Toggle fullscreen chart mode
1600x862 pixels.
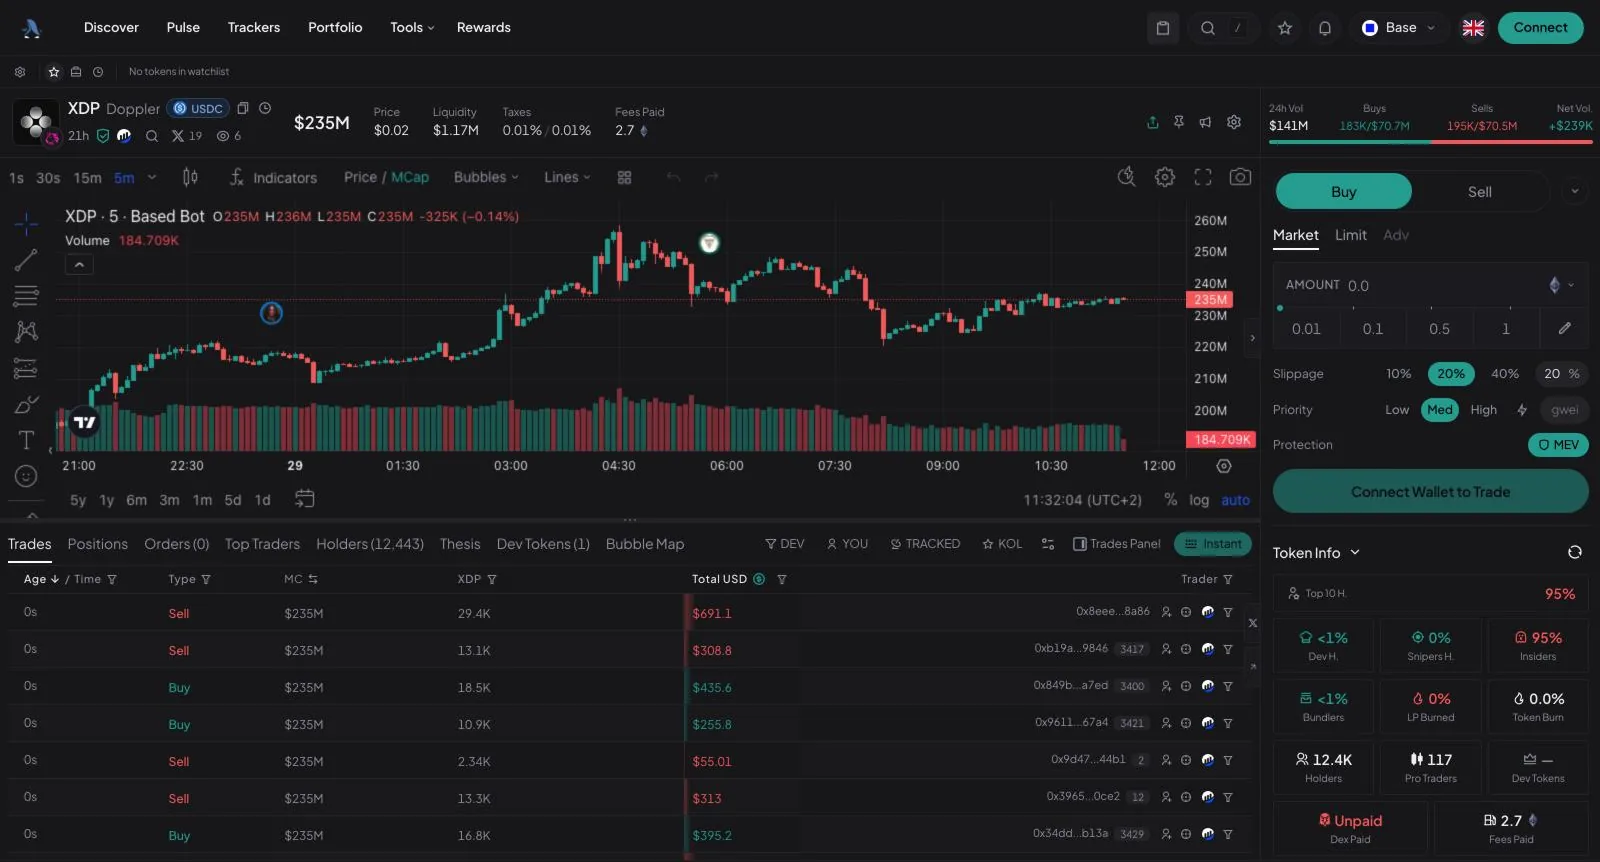pyautogui.click(x=1203, y=177)
